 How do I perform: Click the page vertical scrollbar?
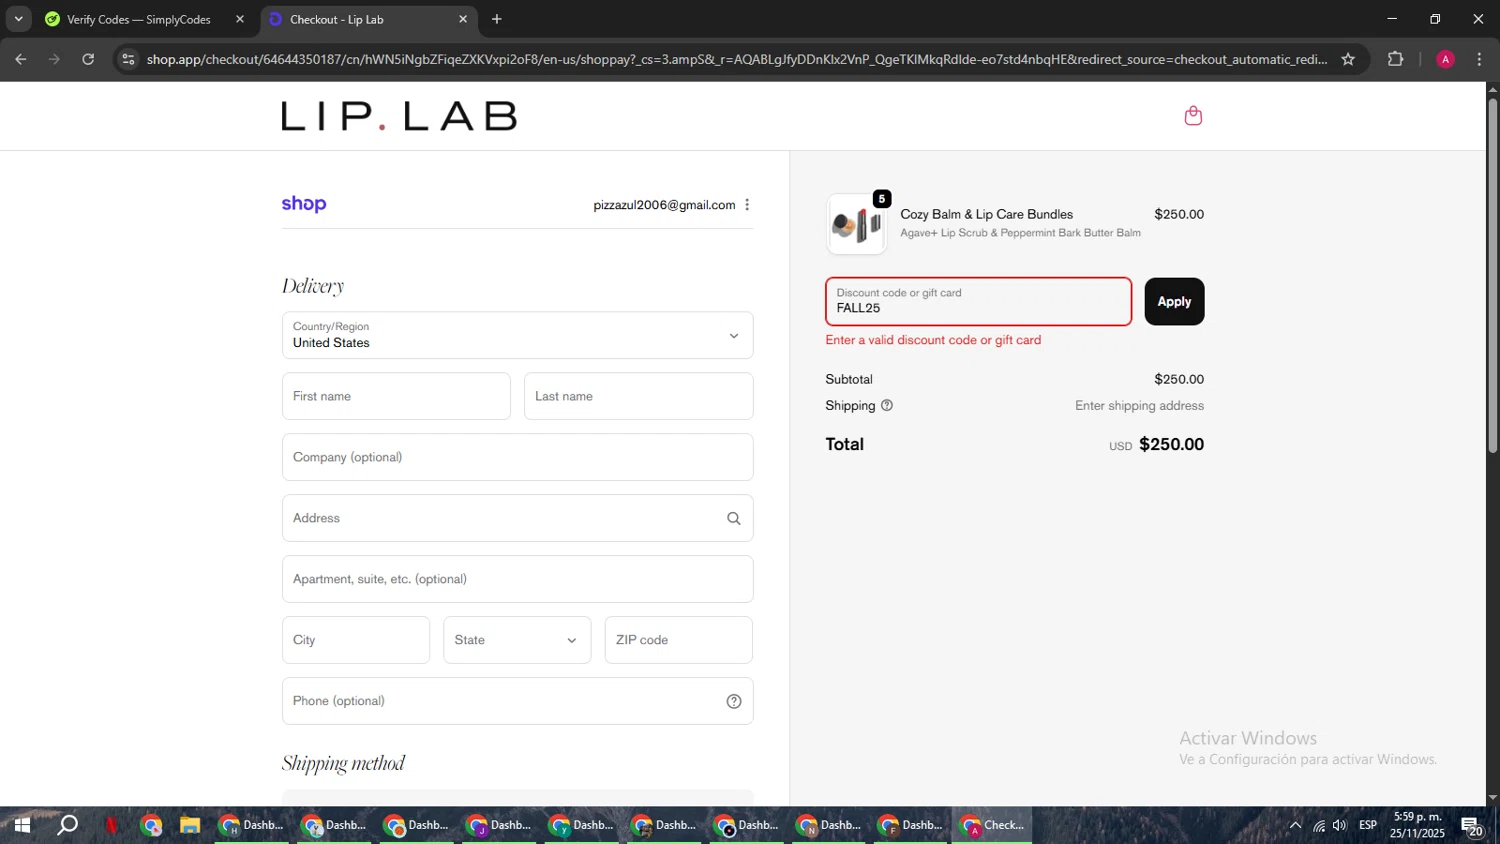click(1492, 275)
